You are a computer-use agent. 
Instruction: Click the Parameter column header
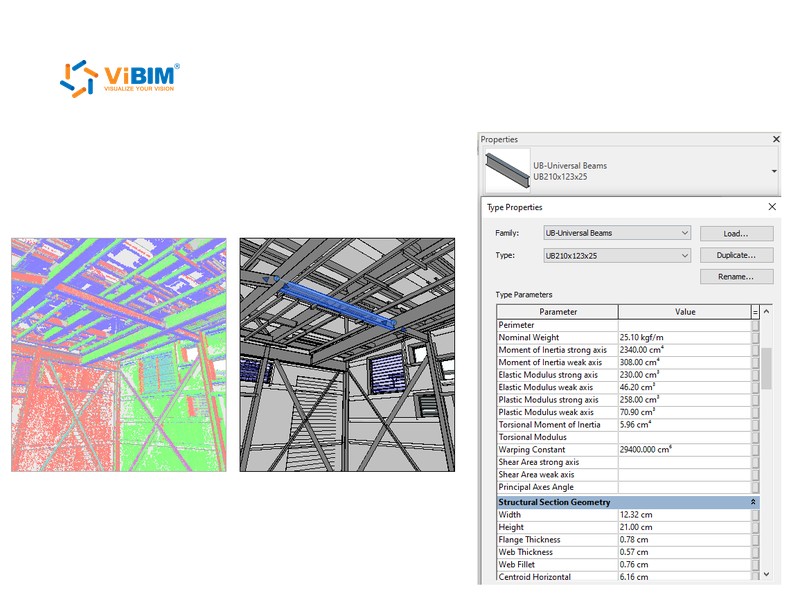(x=558, y=312)
